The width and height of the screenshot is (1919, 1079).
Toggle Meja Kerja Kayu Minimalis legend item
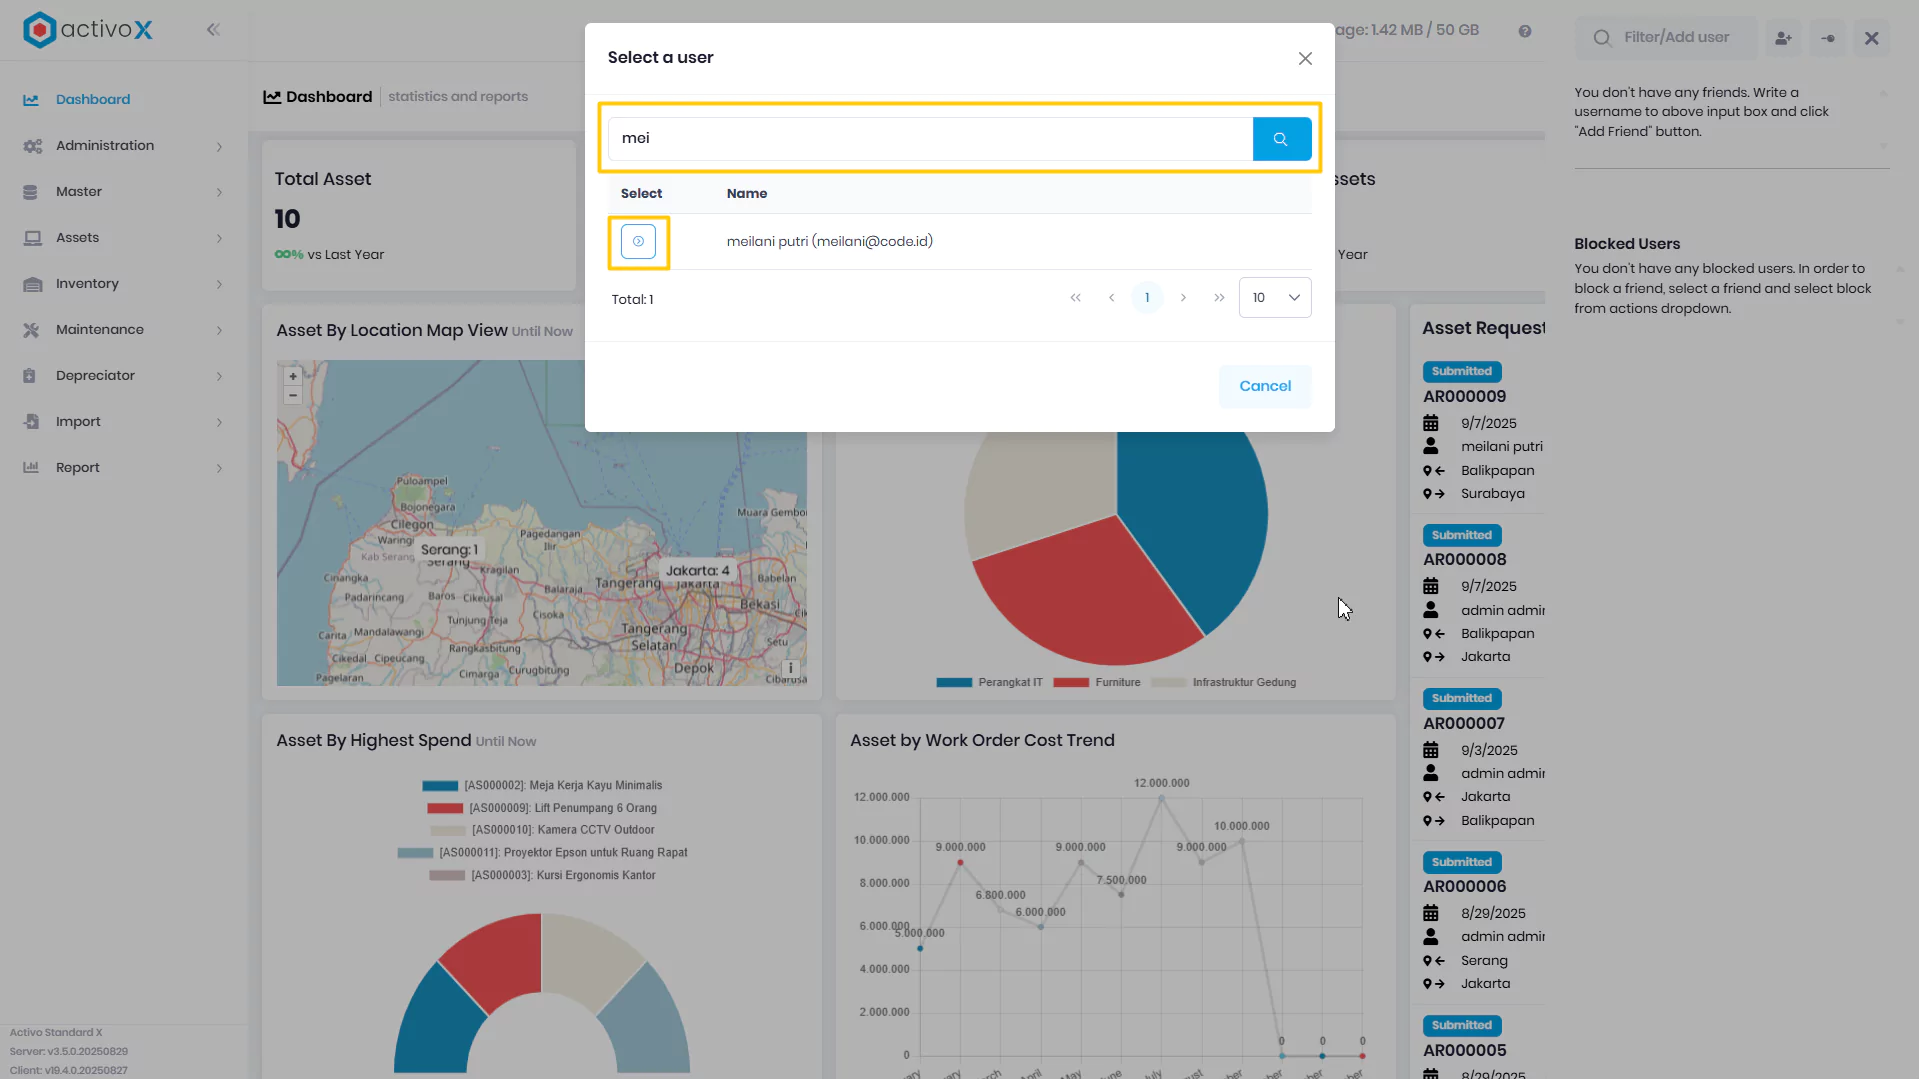click(x=542, y=786)
